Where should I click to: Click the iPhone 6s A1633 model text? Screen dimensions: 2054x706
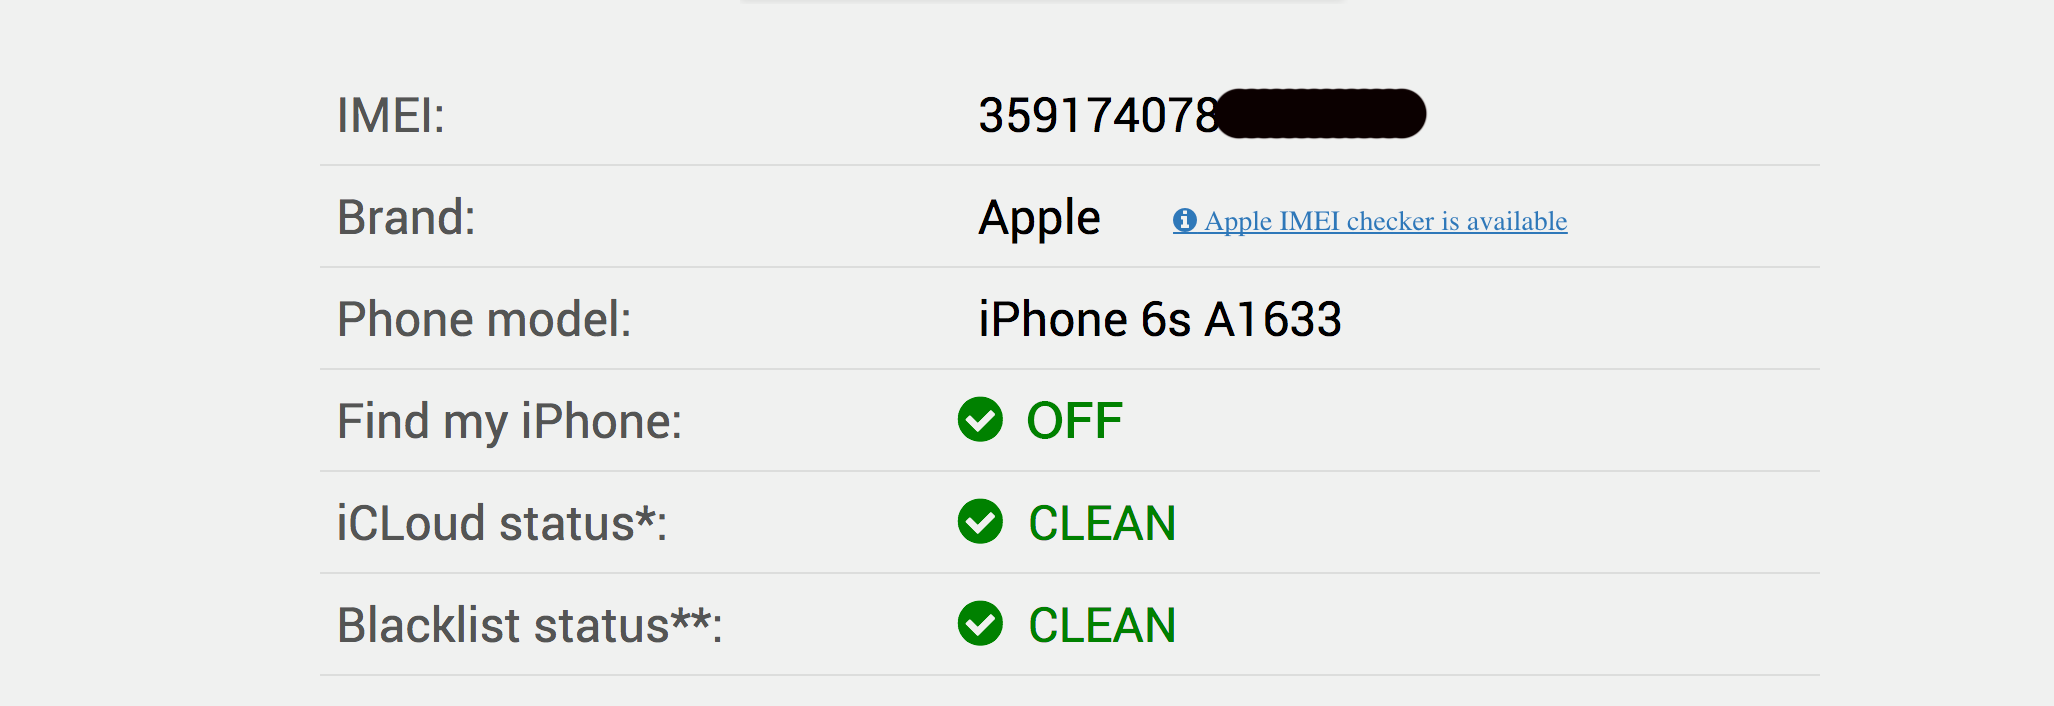(x=1160, y=319)
